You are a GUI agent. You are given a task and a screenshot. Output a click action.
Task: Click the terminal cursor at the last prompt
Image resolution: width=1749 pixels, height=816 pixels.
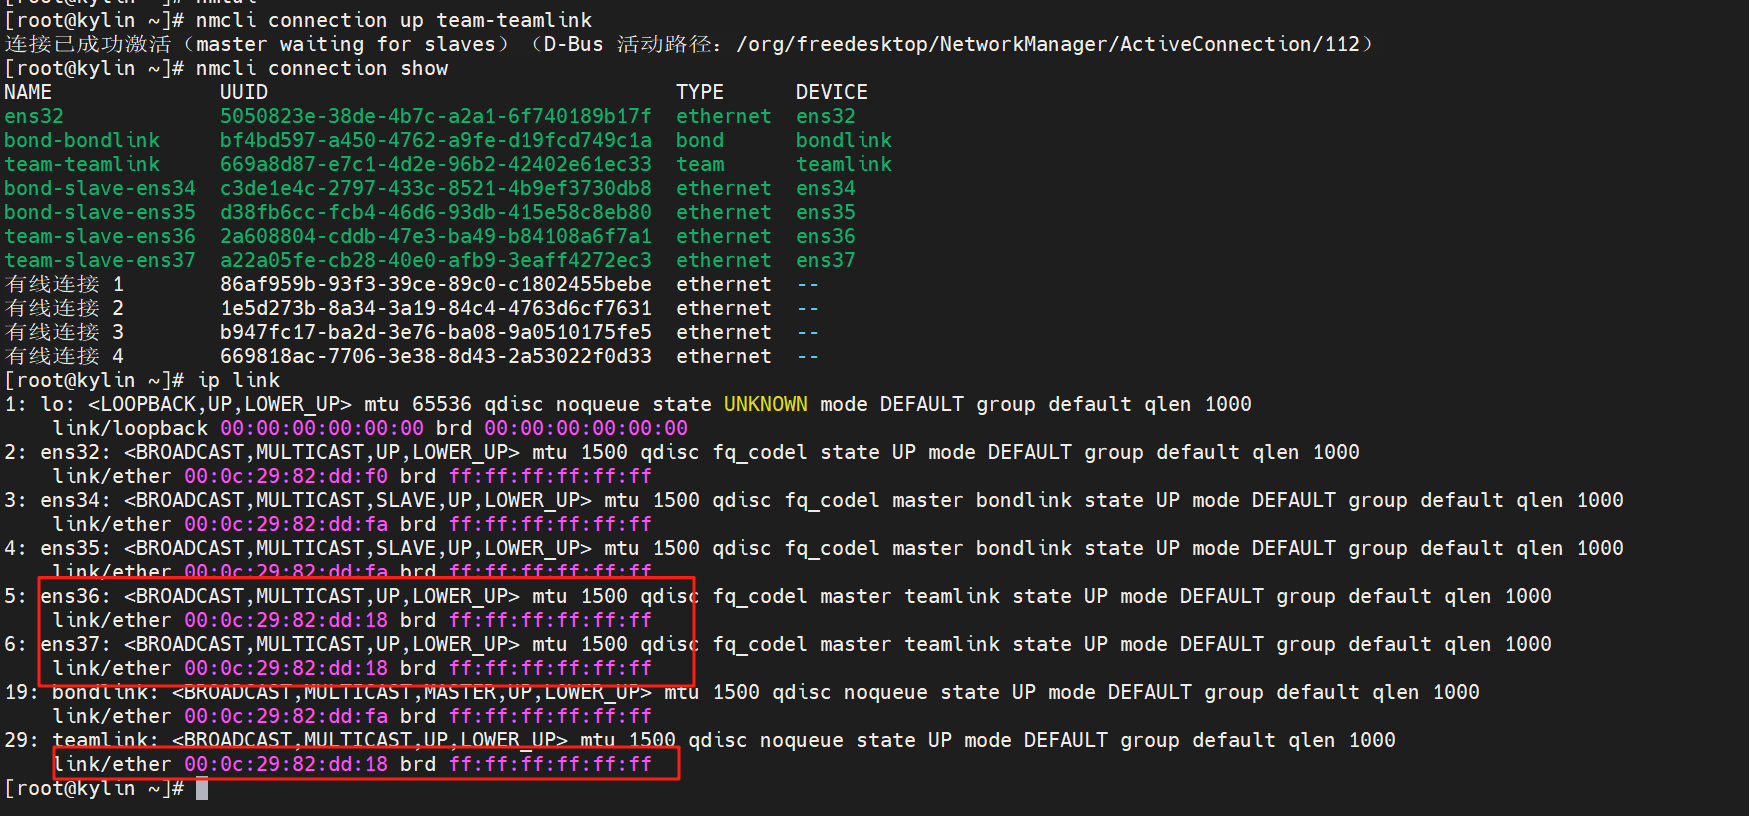coord(202,789)
